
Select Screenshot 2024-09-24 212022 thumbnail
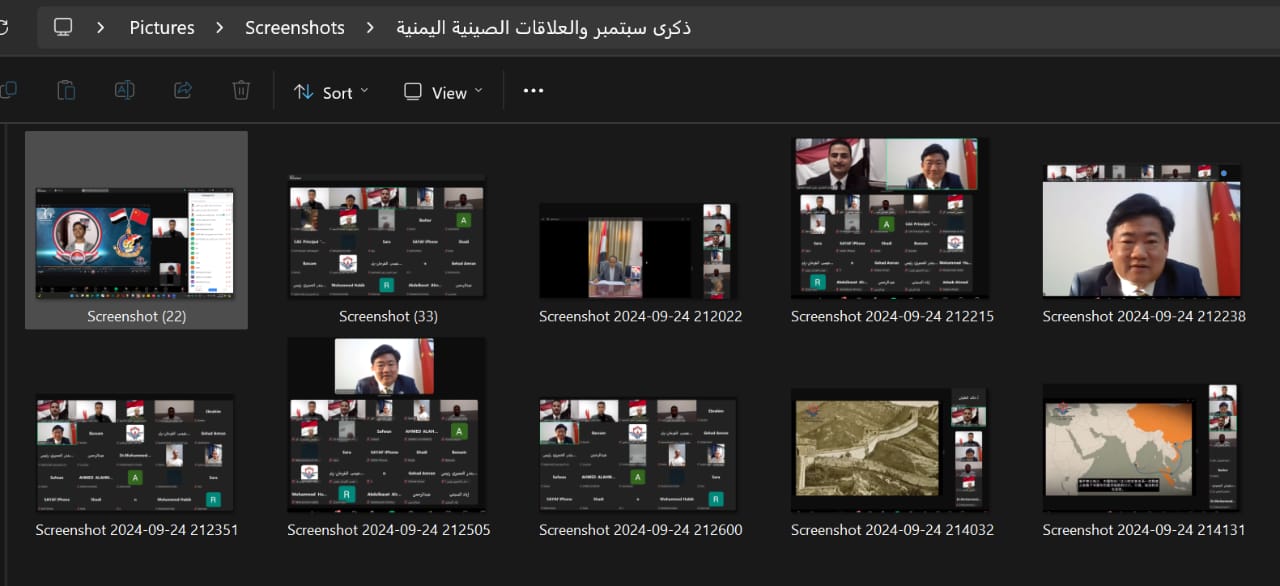click(637, 251)
